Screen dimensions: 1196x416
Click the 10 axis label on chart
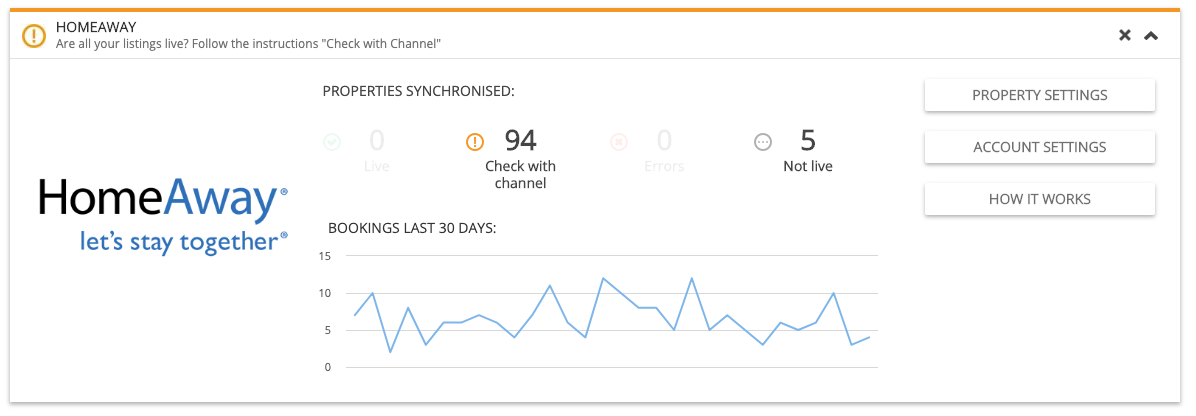[324, 293]
